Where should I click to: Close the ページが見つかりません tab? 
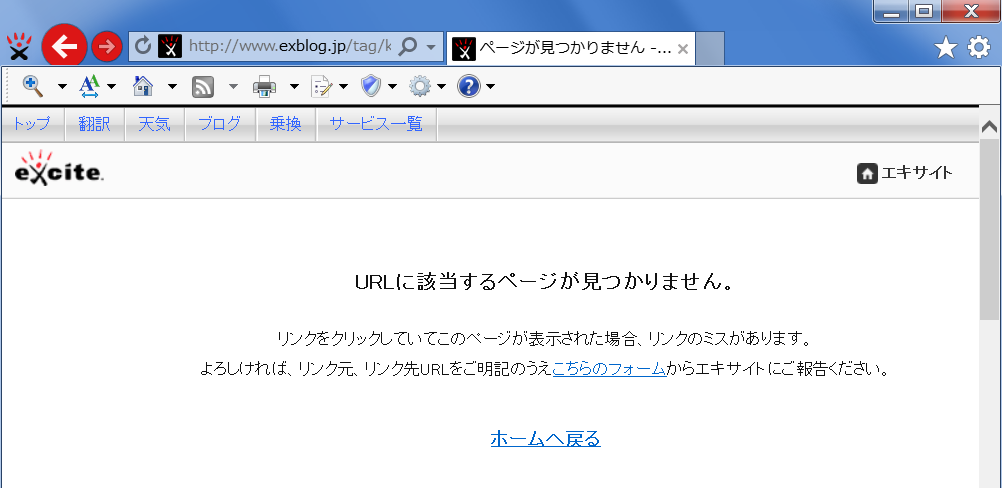[682, 49]
